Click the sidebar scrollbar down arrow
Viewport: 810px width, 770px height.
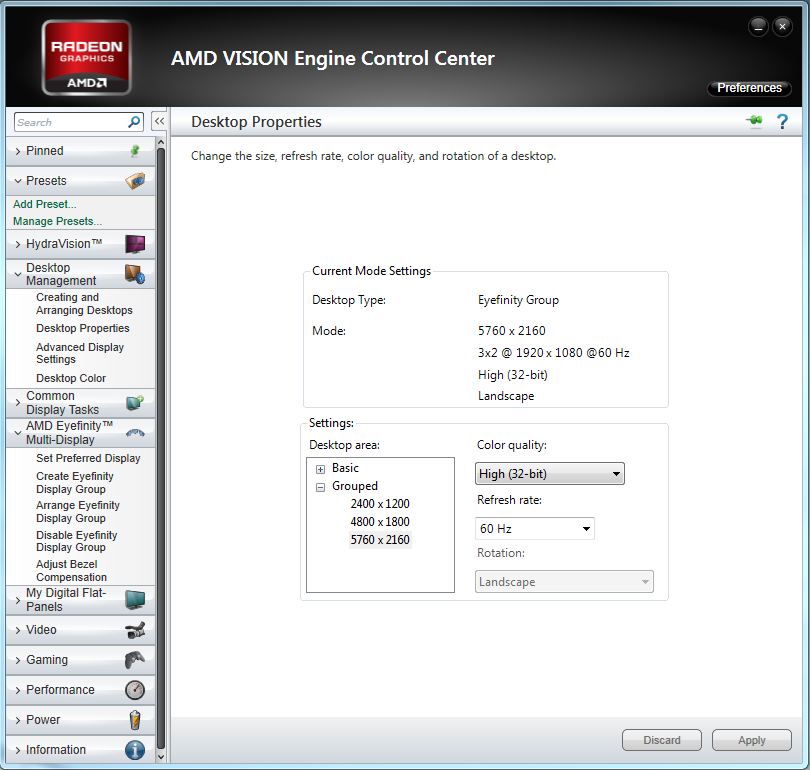[161, 757]
